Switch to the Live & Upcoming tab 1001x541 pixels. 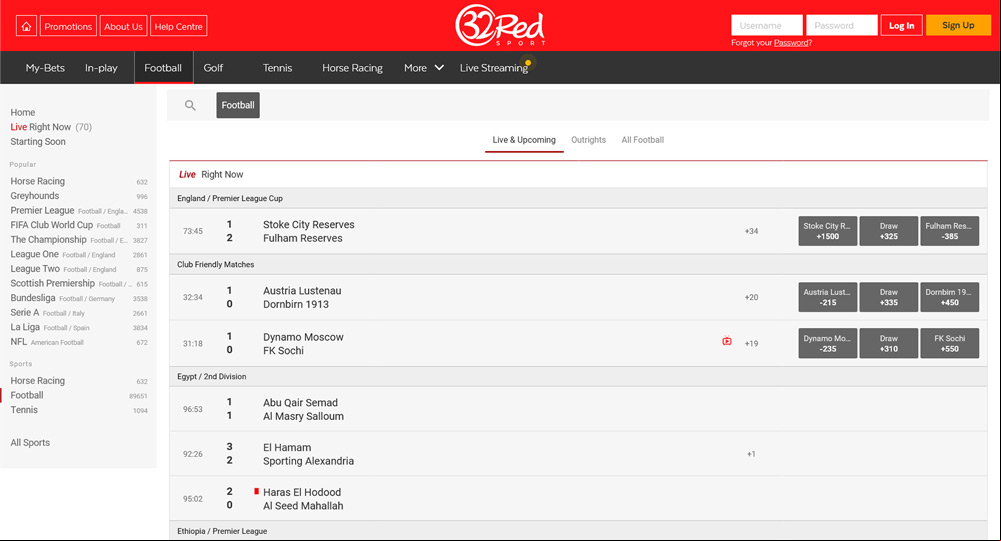[x=524, y=140]
